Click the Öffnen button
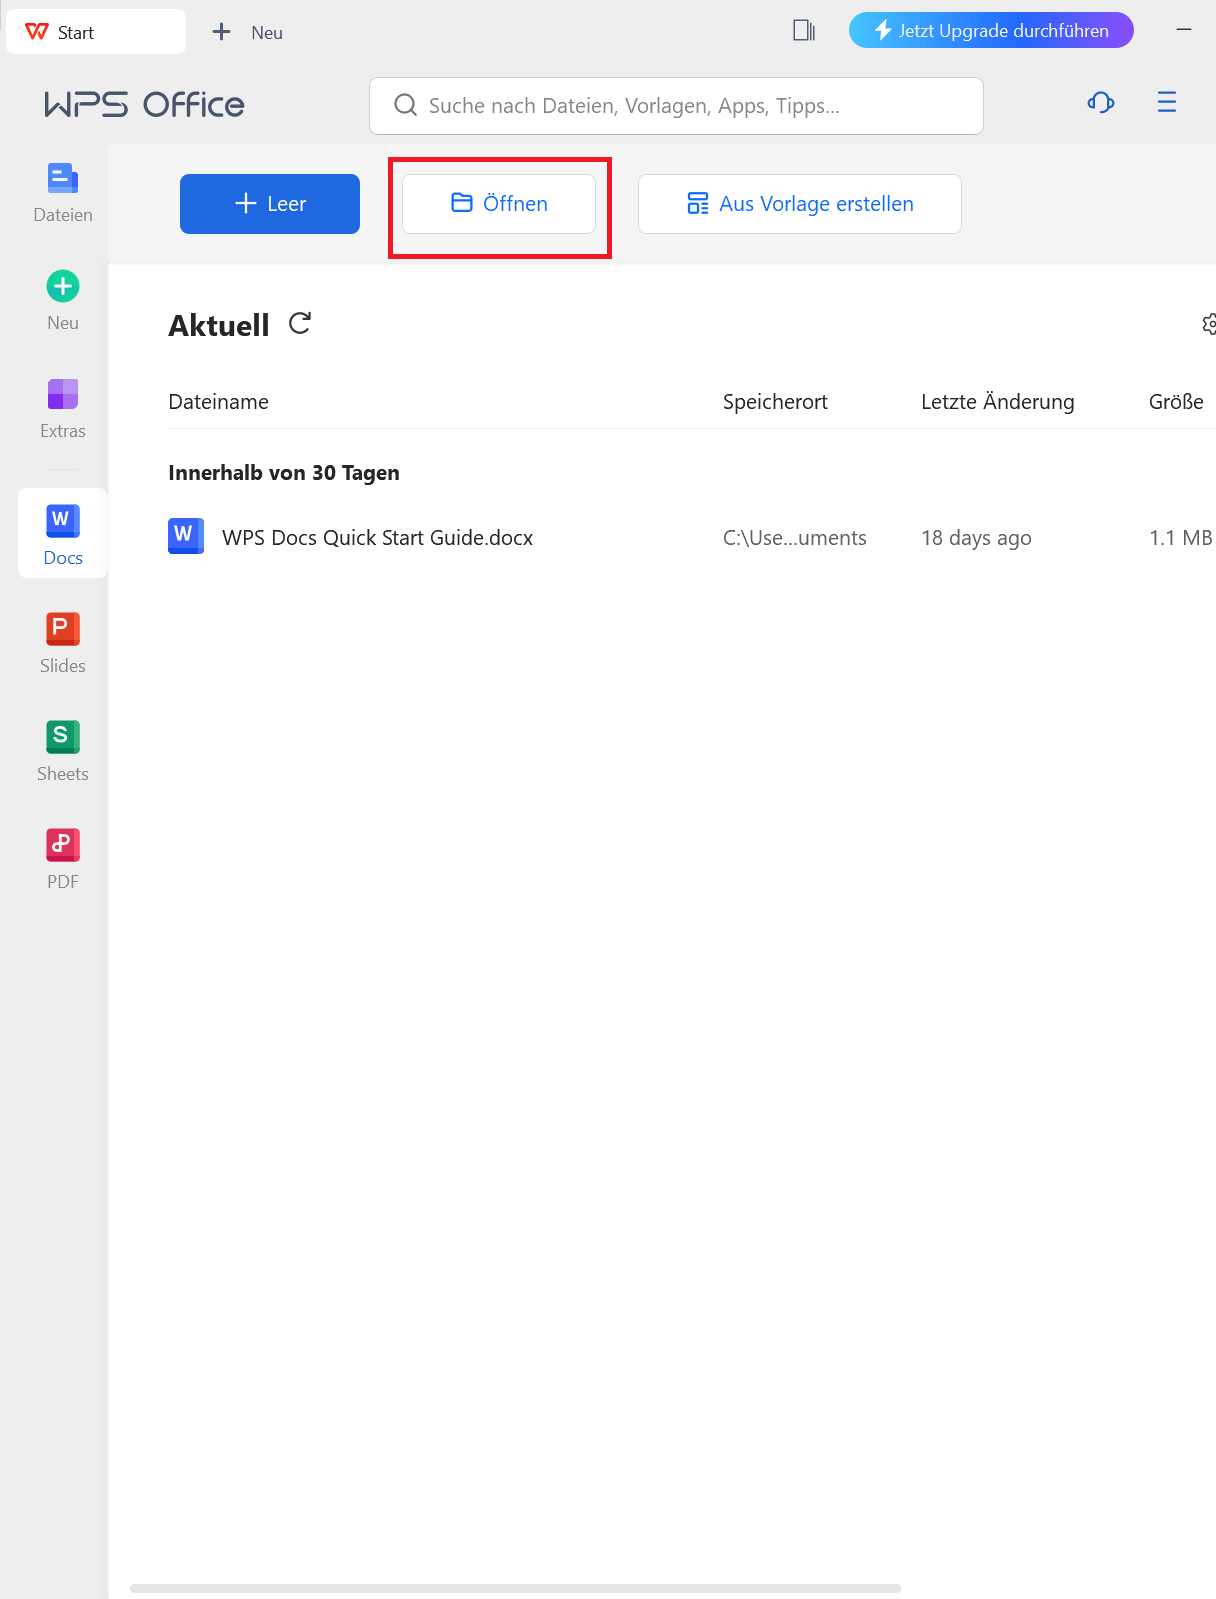This screenshot has height=1599, width=1216. click(499, 204)
